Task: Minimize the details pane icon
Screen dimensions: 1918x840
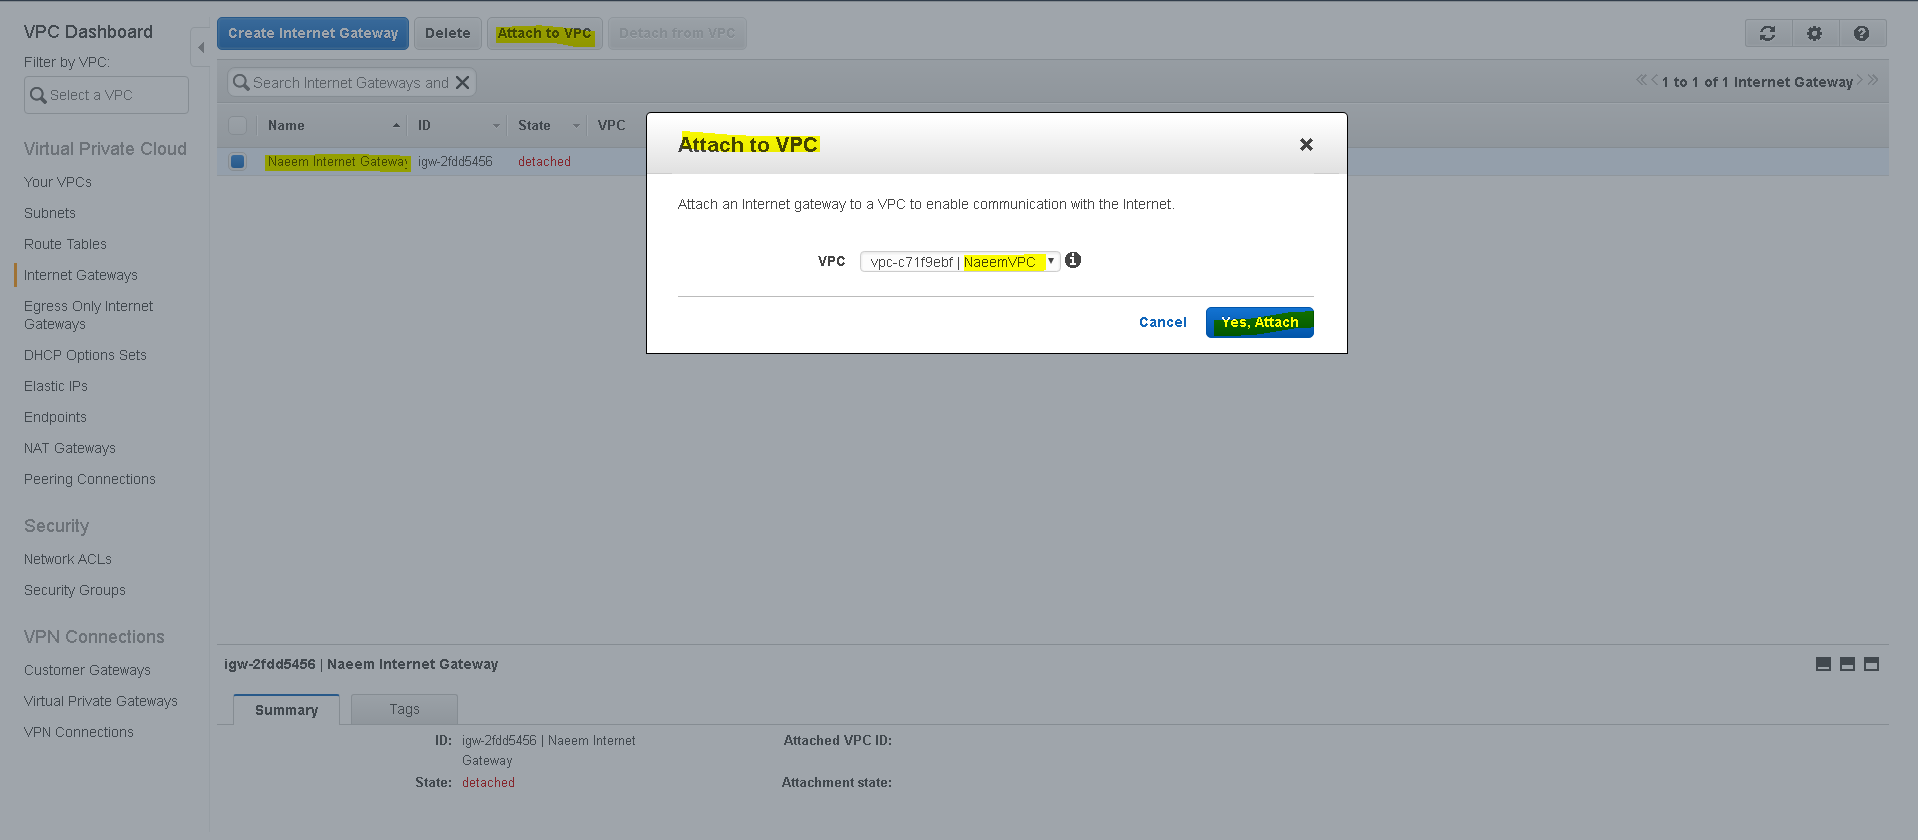Action: (x=1824, y=664)
